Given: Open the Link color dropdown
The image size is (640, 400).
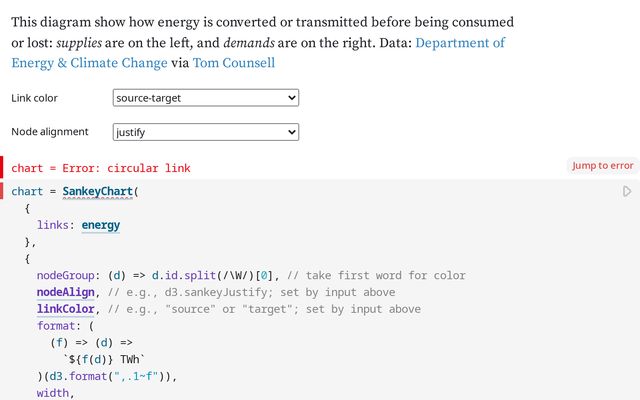Looking at the screenshot, I should (206, 97).
